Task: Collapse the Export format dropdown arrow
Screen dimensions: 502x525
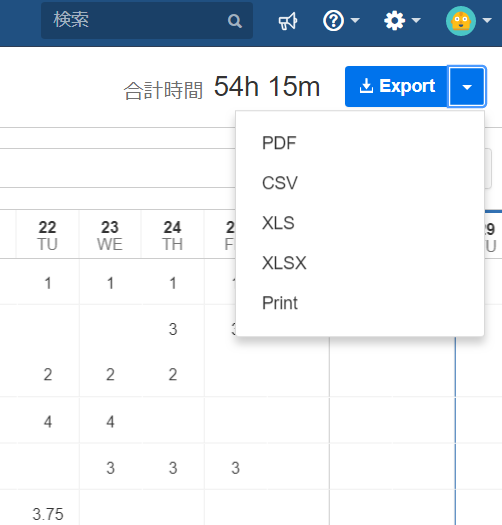Action: point(467,87)
